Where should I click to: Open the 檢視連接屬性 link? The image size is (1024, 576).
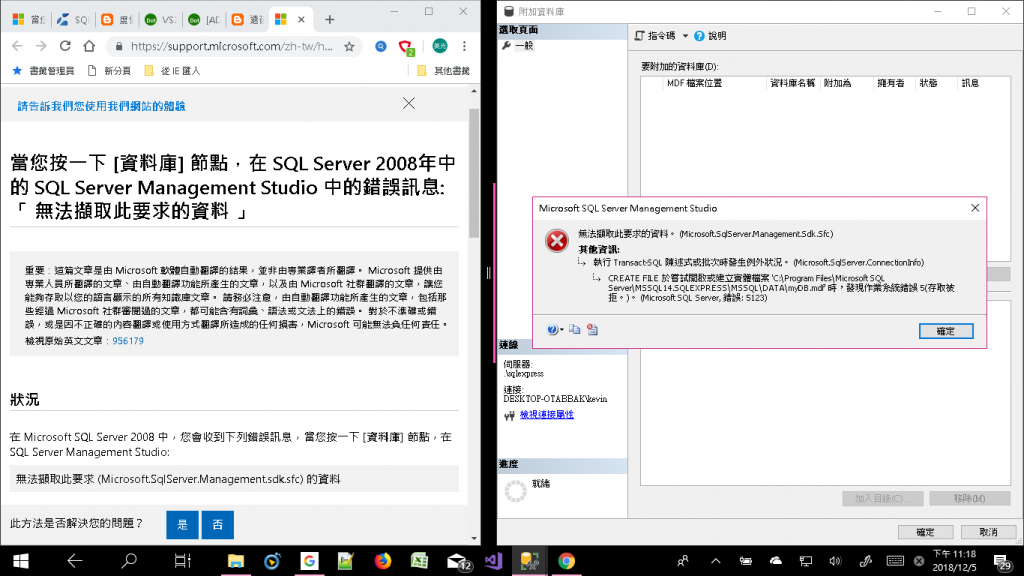(x=547, y=415)
